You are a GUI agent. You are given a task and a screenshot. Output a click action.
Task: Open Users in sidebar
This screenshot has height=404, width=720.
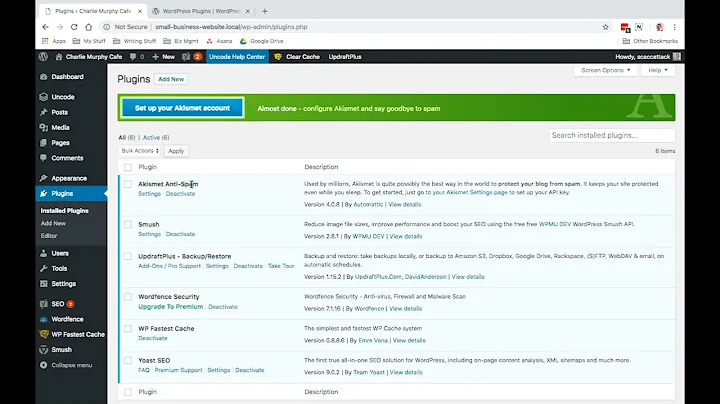pyautogui.click(x=60, y=253)
